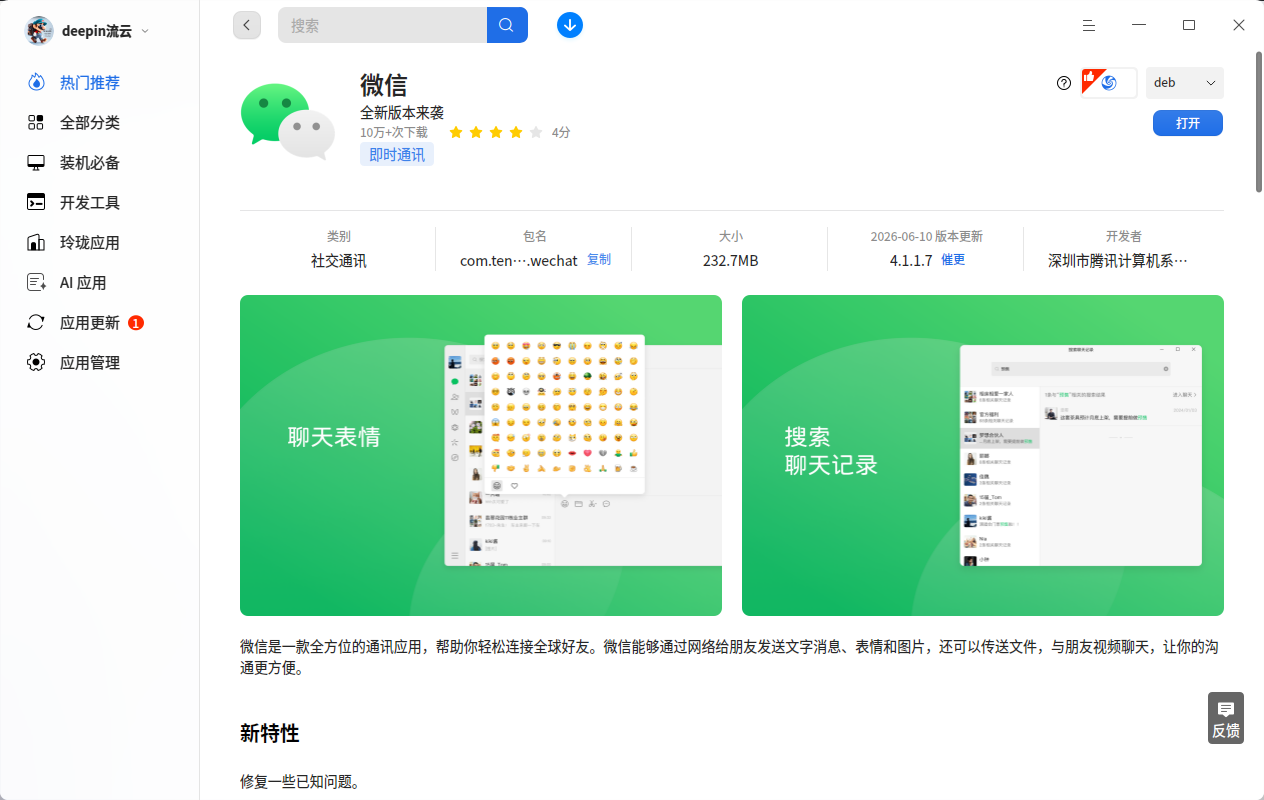Viewport: 1264px width, 800px height.
Task: Expand the deepin流云 account chevron
Action: pos(145,31)
